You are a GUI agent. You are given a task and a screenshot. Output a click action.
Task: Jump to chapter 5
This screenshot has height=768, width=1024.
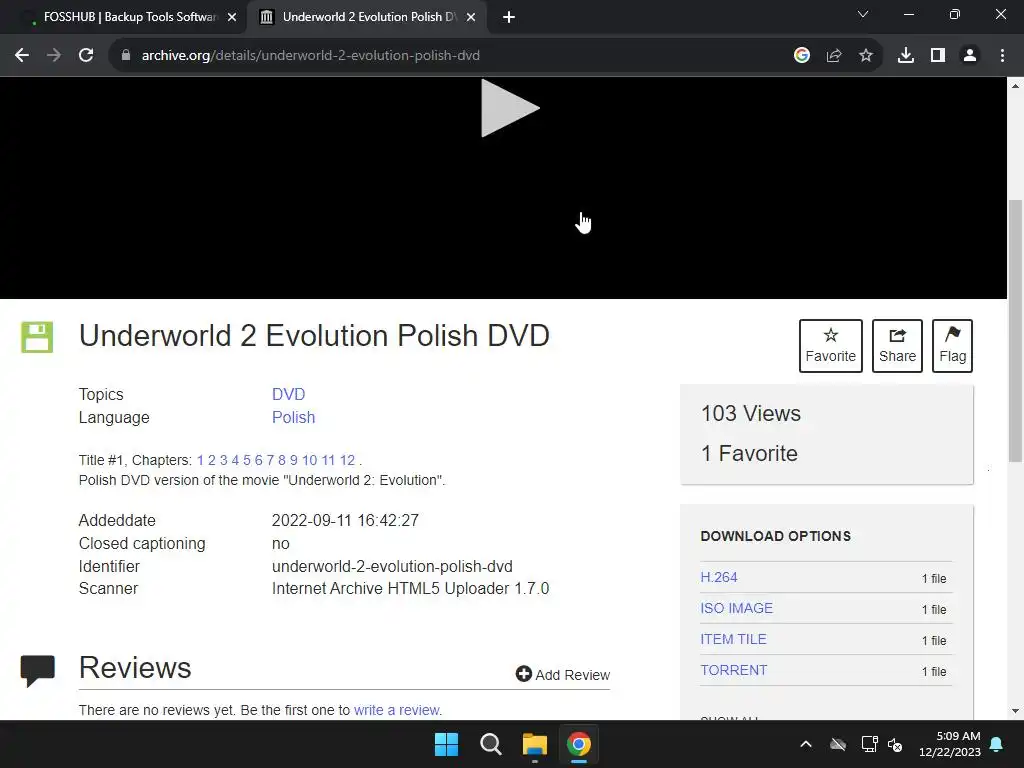click(247, 460)
